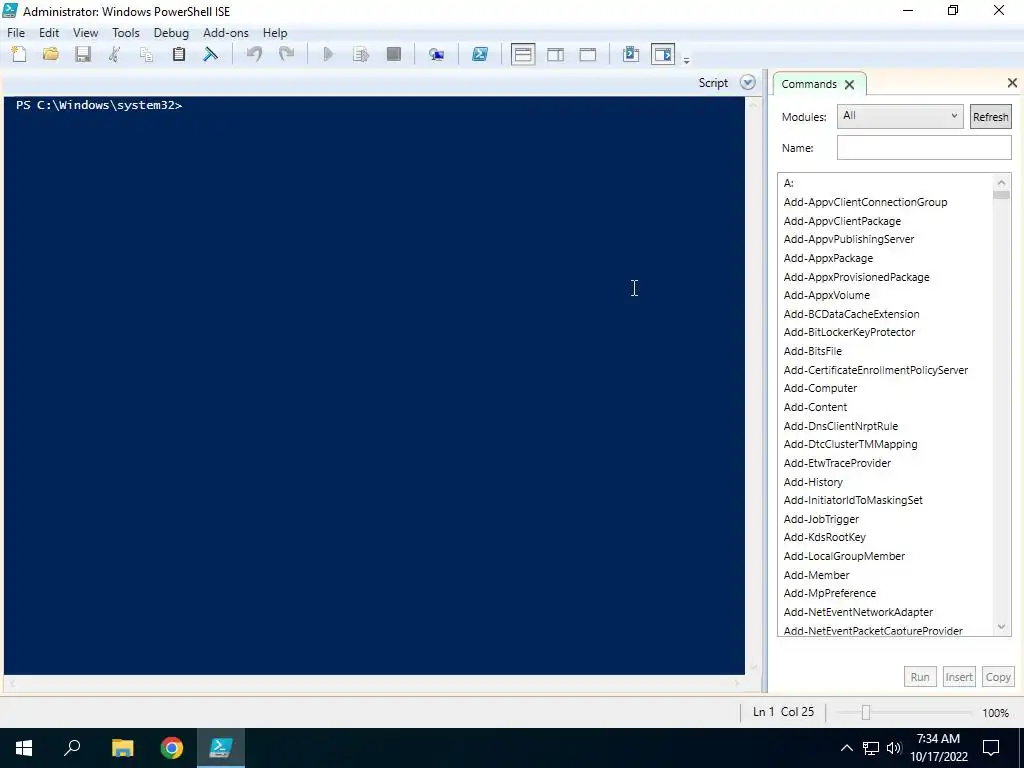Click the command list scrollbar up arrow
This screenshot has width=1024, height=768.
tap(1002, 182)
